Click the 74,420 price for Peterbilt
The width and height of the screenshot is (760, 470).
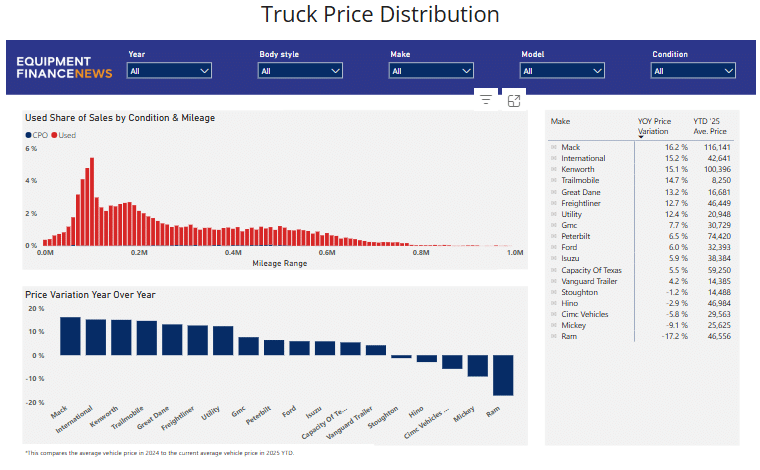(719, 236)
